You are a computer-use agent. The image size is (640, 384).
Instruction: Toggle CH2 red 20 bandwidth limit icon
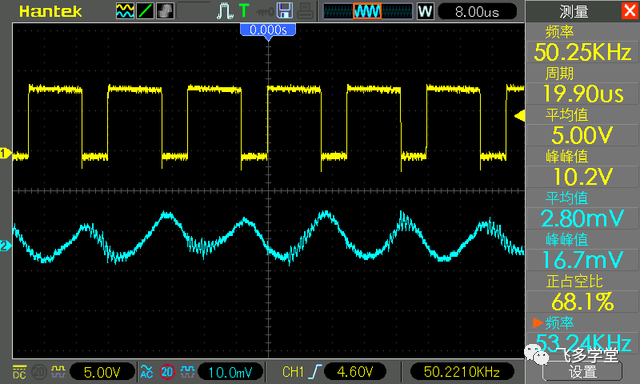tap(167, 372)
